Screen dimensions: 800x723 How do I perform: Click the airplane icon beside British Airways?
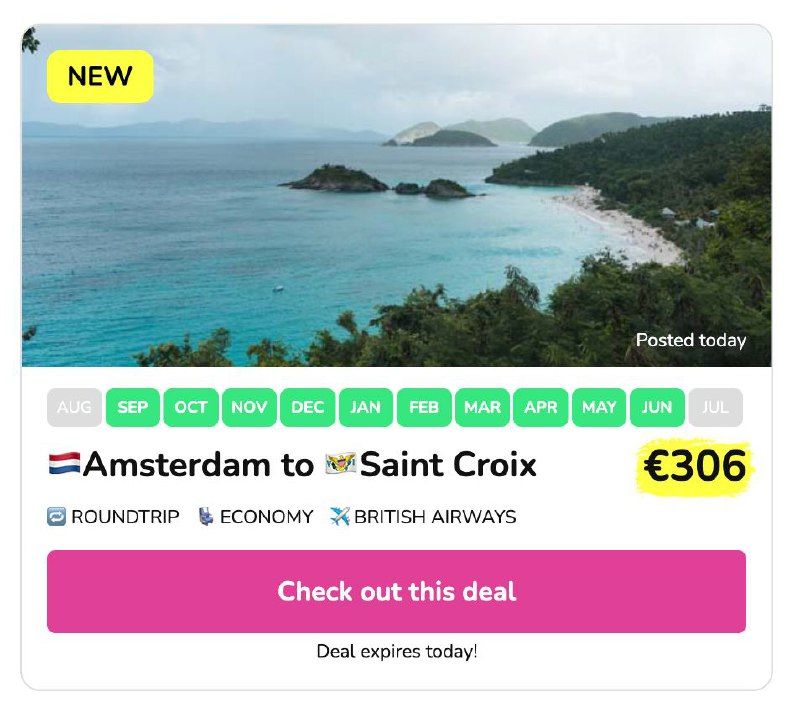pyautogui.click(x=340, y=516)
